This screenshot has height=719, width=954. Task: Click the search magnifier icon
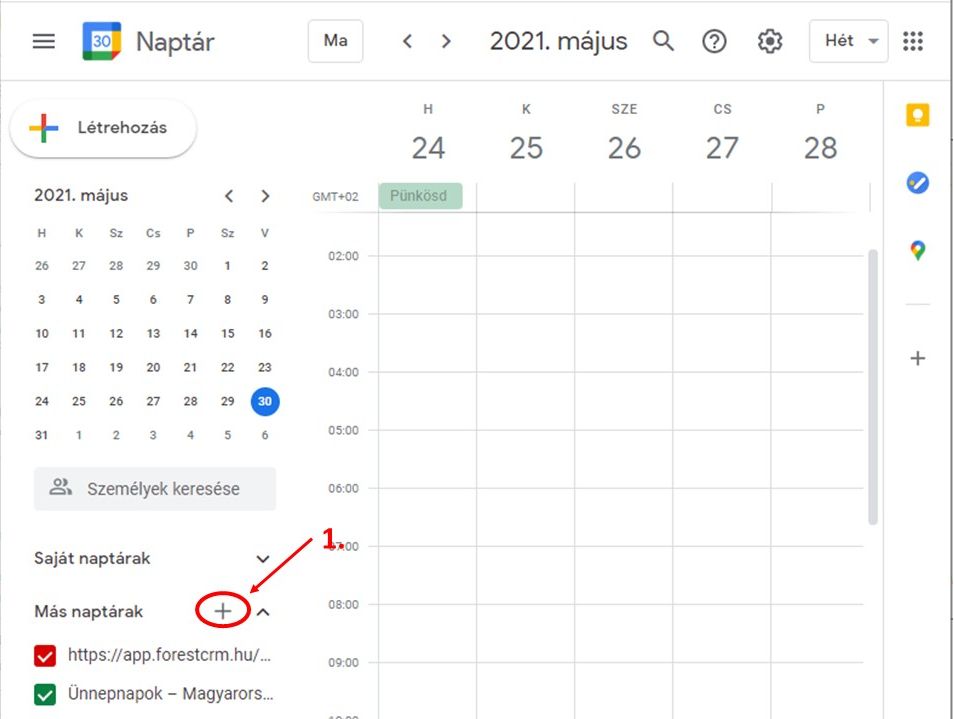pos(663,41)
